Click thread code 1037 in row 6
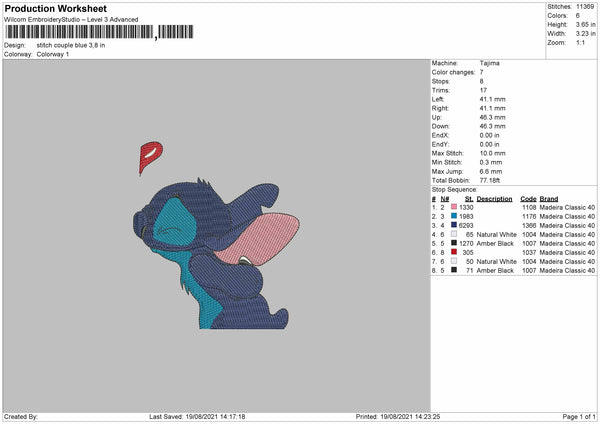Screen dimensions: 600x424 tap(529, 252)
